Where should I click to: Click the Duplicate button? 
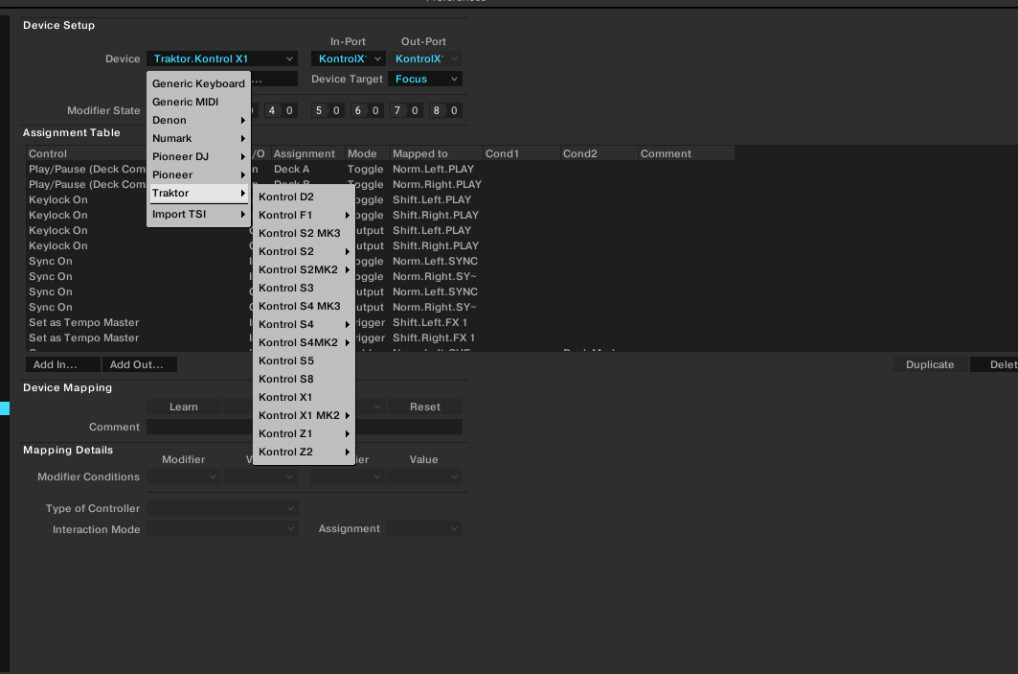click(930, 364)
